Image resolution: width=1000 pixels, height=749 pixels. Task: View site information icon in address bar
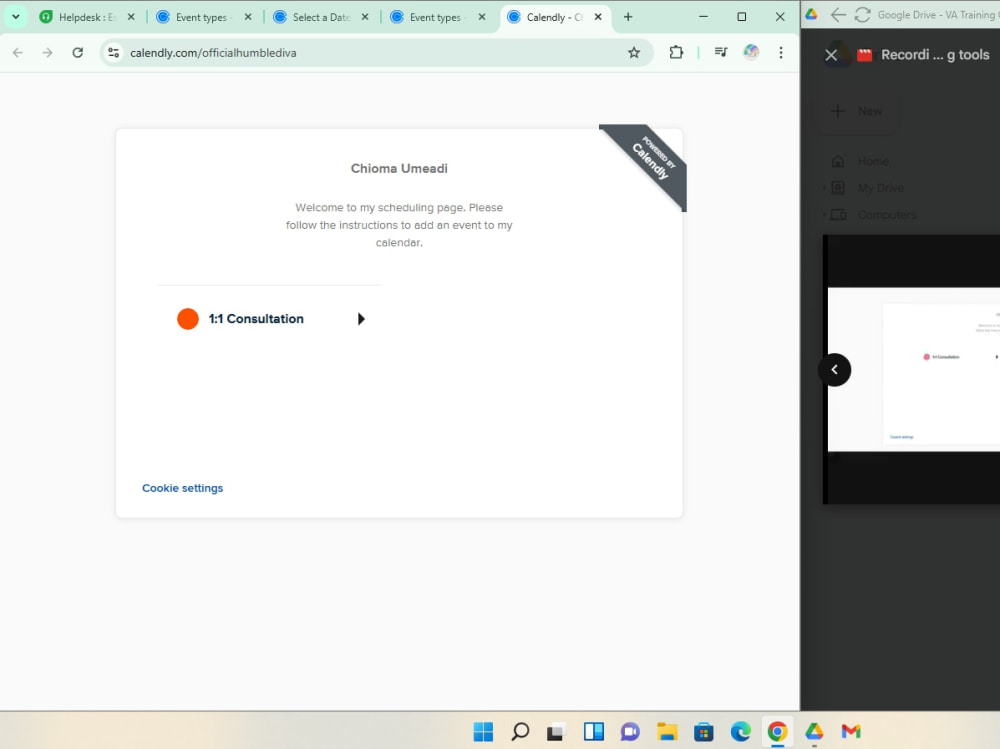tap(114, 53)
